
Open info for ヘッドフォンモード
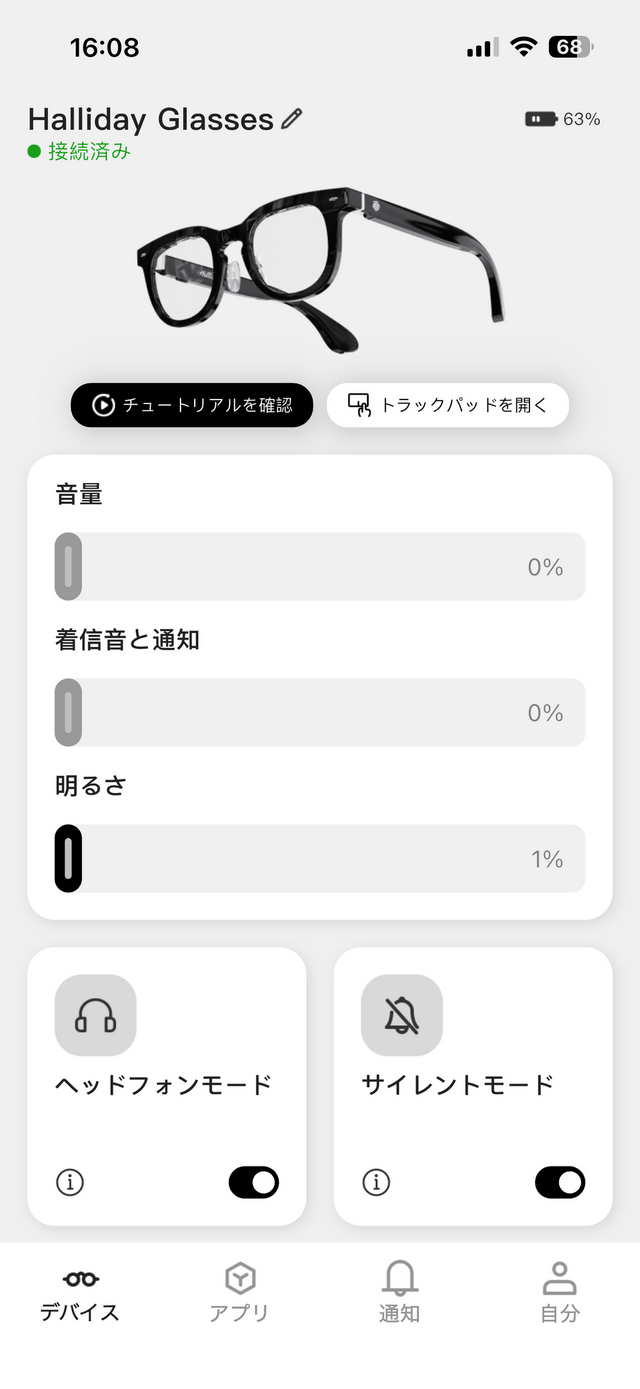pos(70,1182)
